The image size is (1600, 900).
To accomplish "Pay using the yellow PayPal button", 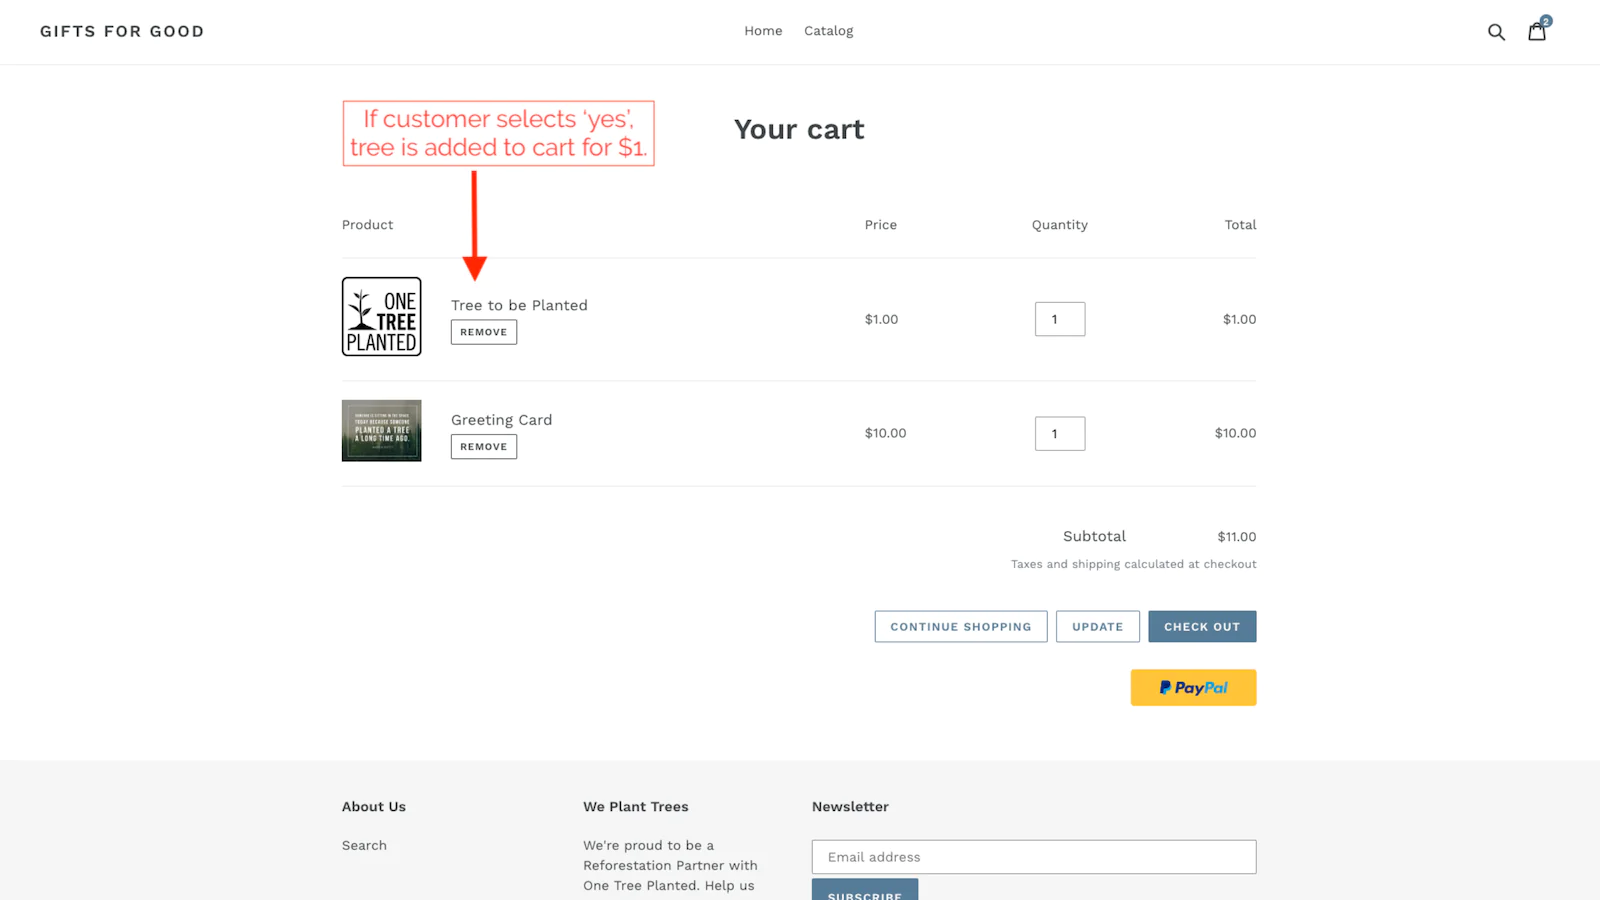I will pyautogui.click(x=1193, y=688).
